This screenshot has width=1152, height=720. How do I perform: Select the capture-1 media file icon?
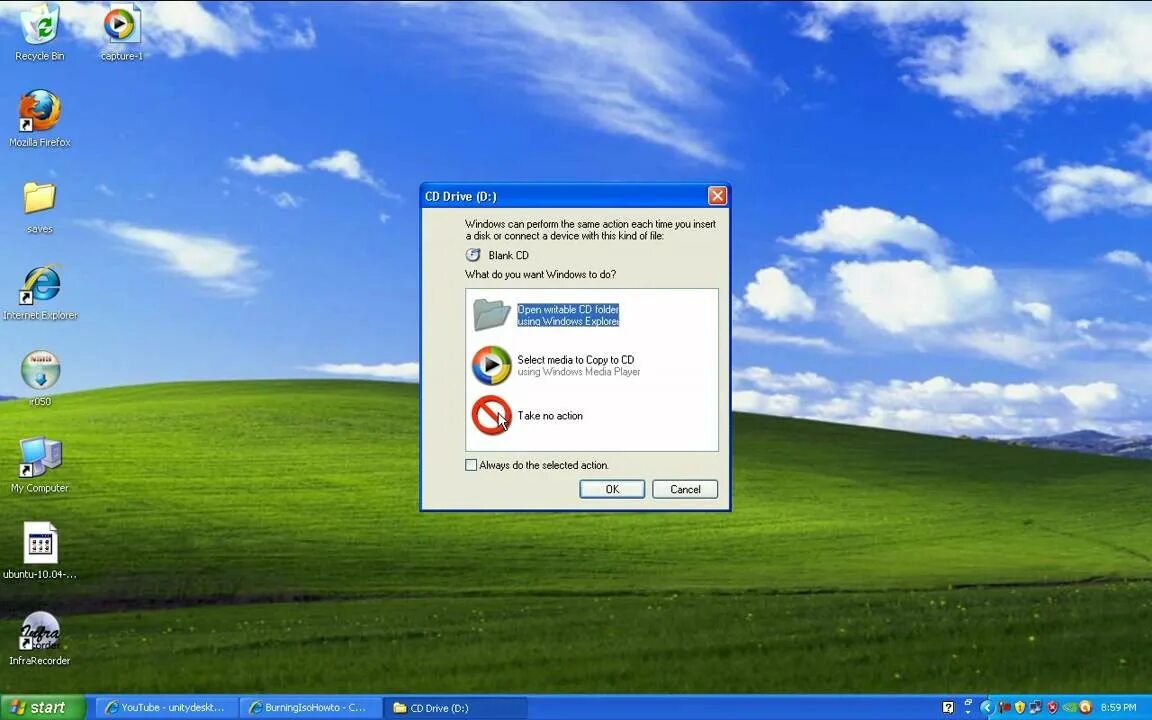click(121, 32)
